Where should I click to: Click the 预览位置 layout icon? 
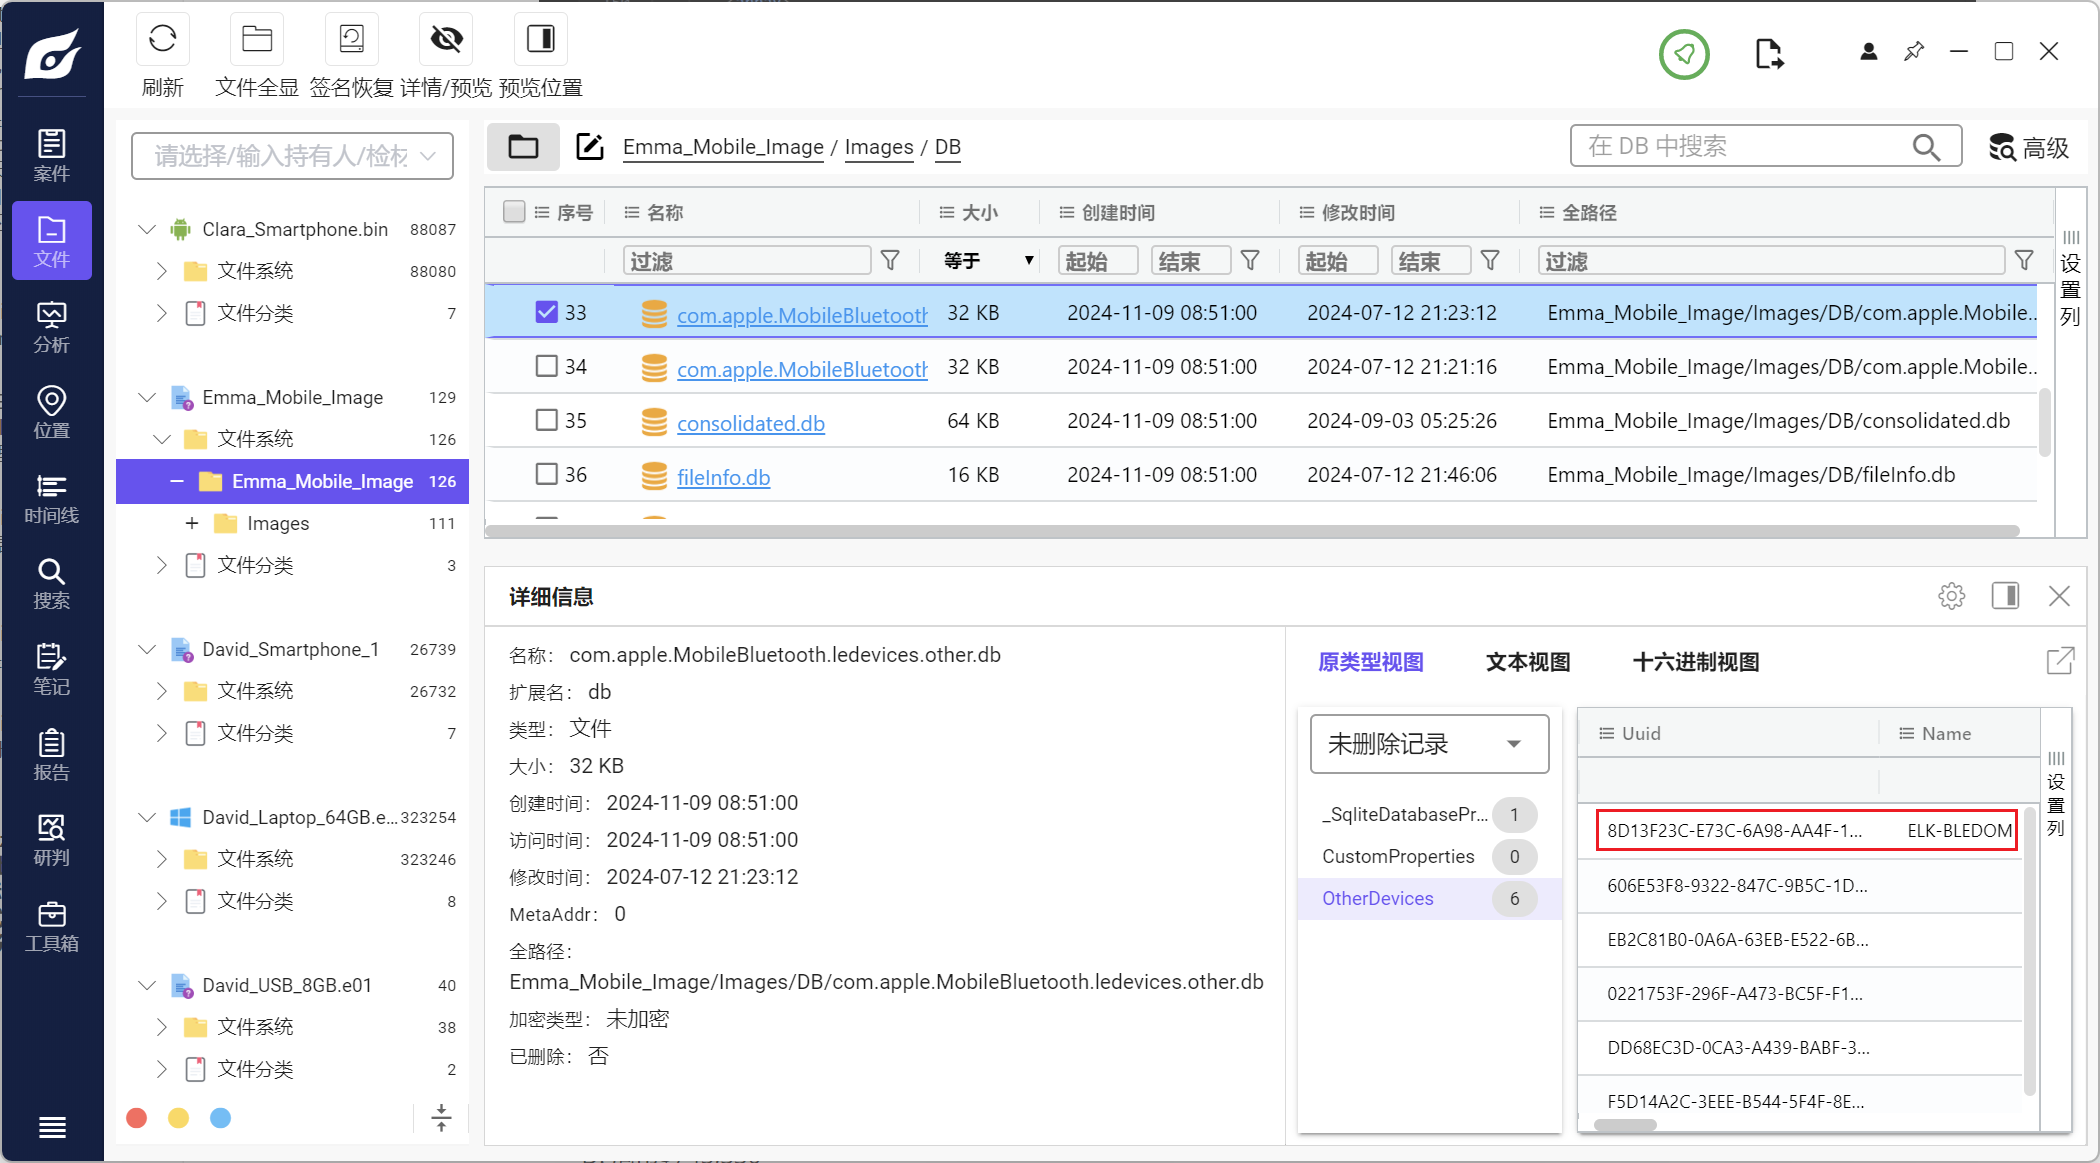click(541, 39)
